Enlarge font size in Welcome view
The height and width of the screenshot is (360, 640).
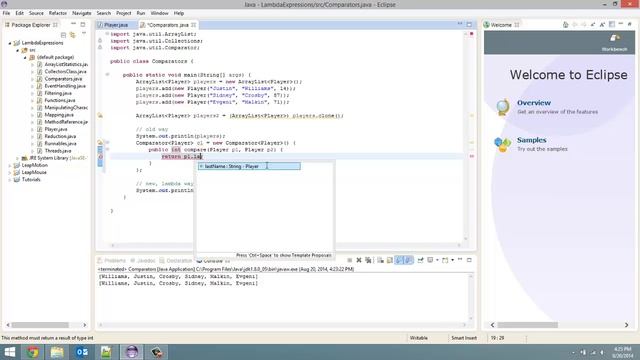[602, 25]
